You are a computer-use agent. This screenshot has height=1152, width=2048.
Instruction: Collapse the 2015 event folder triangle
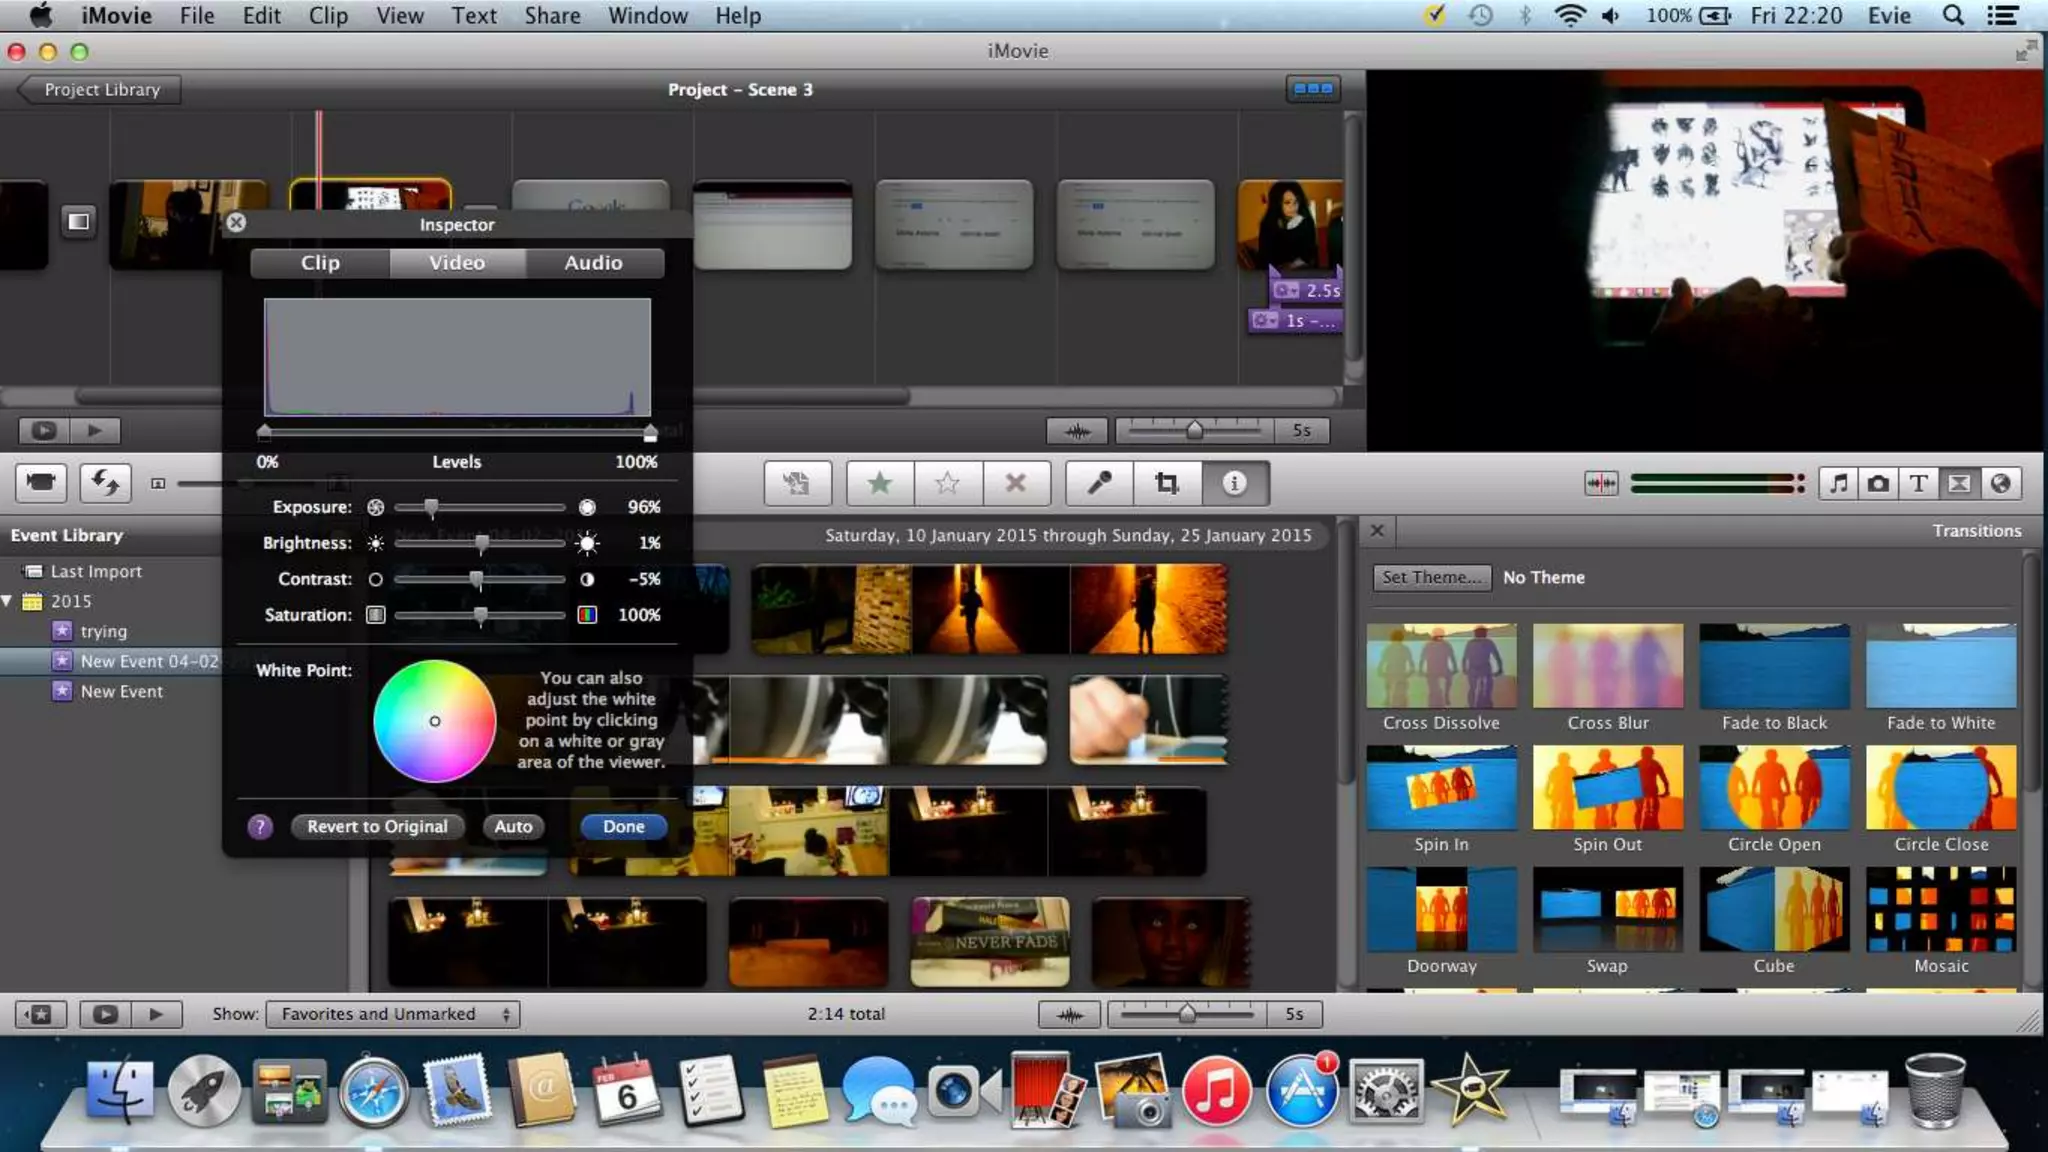pyautogui.click(x=8, y=601)
